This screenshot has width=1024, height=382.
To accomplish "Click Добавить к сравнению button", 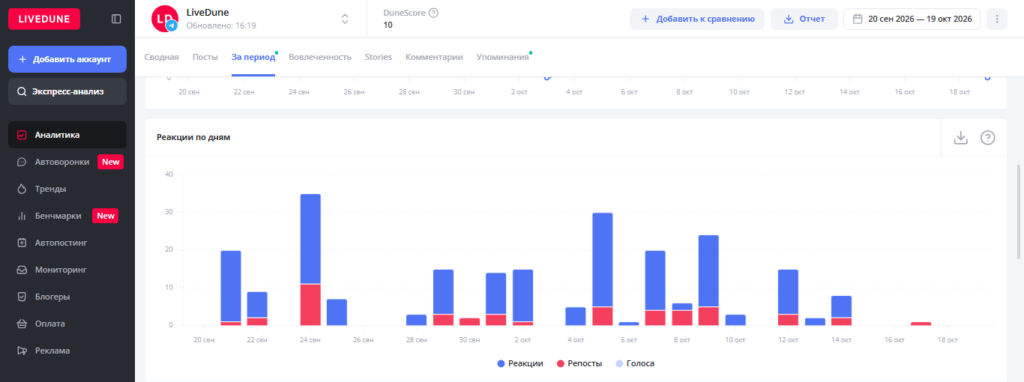I will pos(697,19).
